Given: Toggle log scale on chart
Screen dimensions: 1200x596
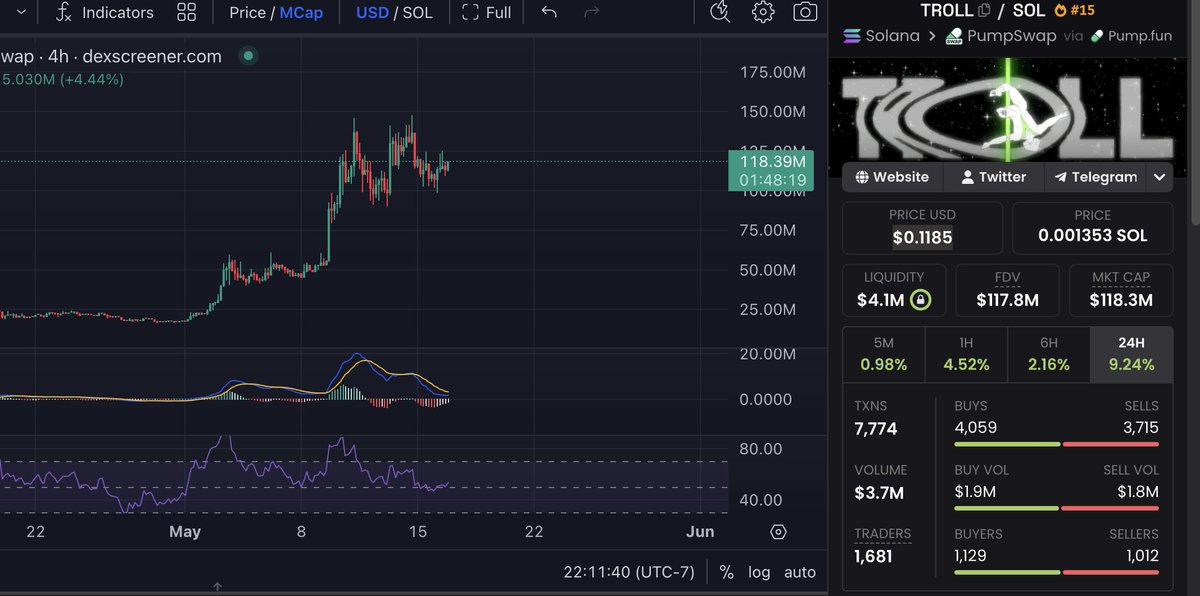Looking at the screenshot, I should (759, 573).
